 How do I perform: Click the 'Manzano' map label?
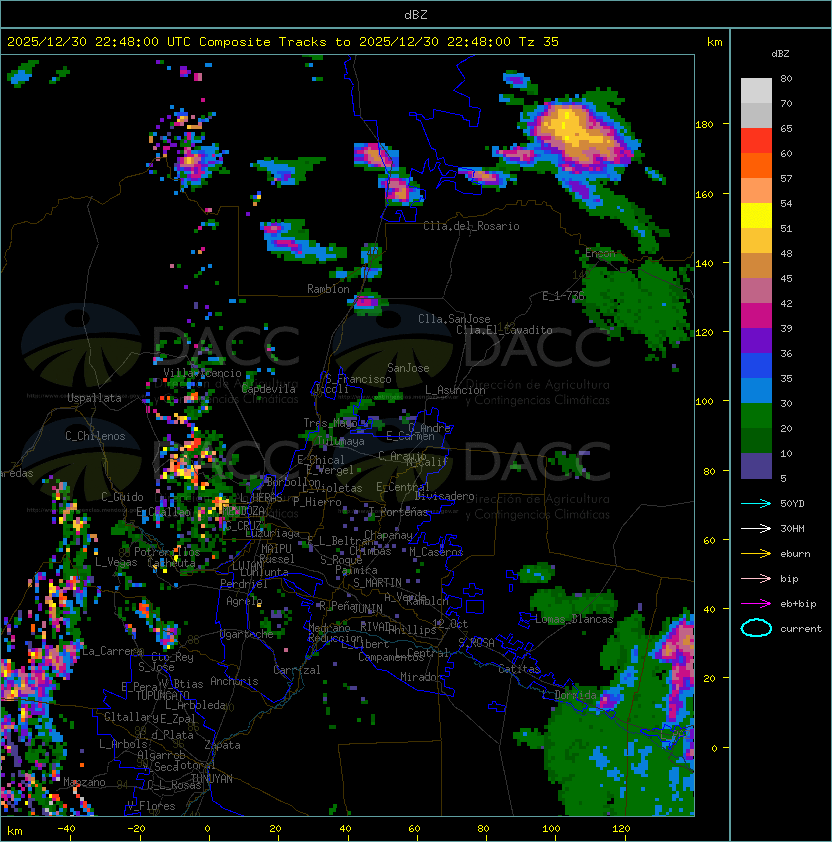click(x=84, y=782)
